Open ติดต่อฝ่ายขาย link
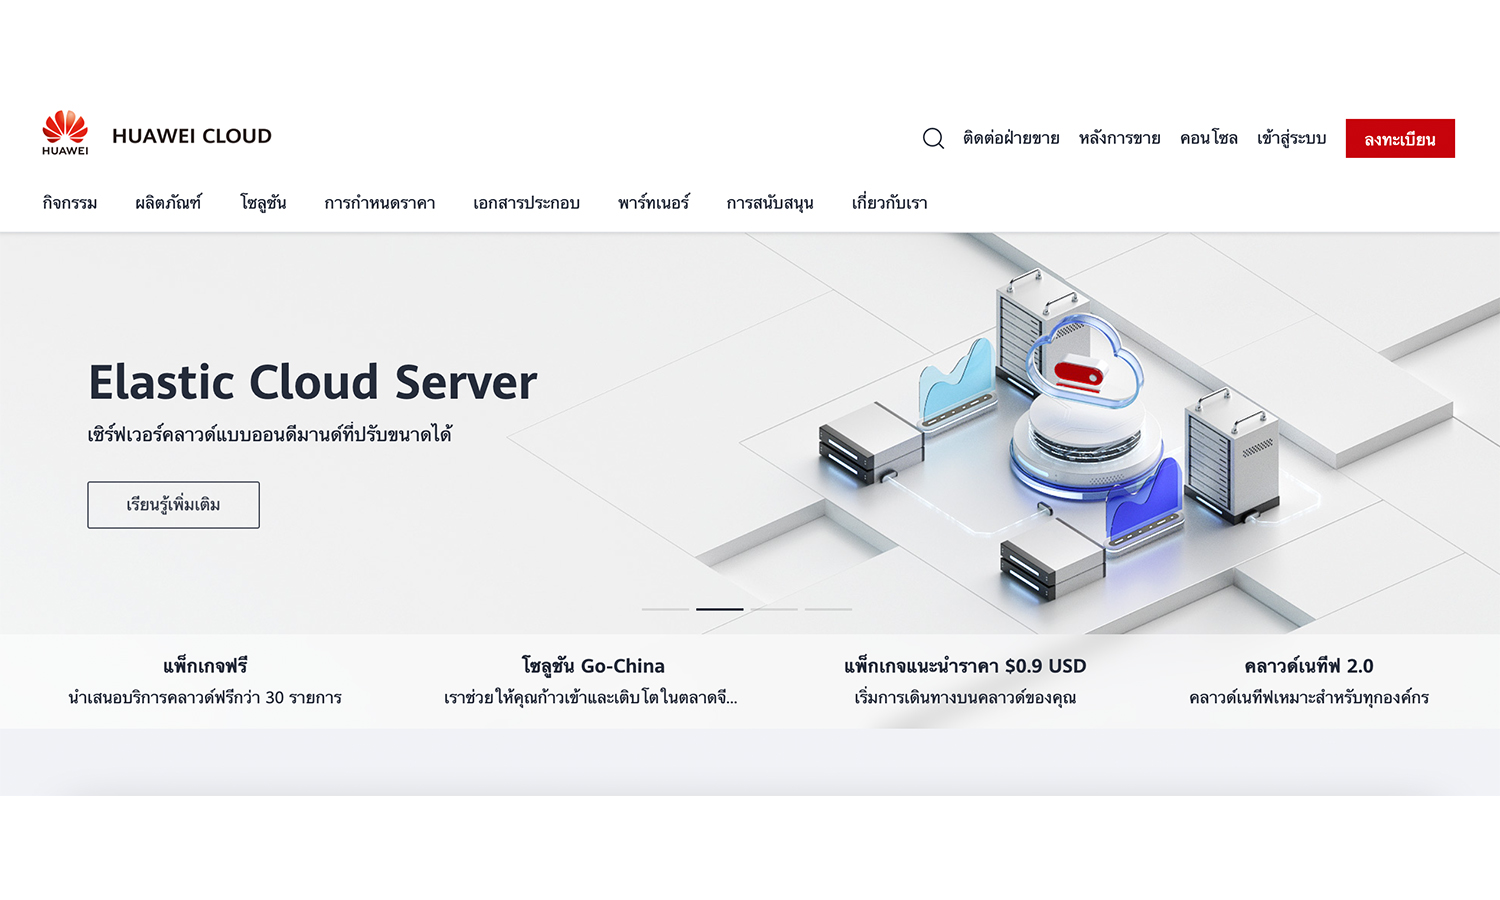1500x900 pixels. point(1011,138)
